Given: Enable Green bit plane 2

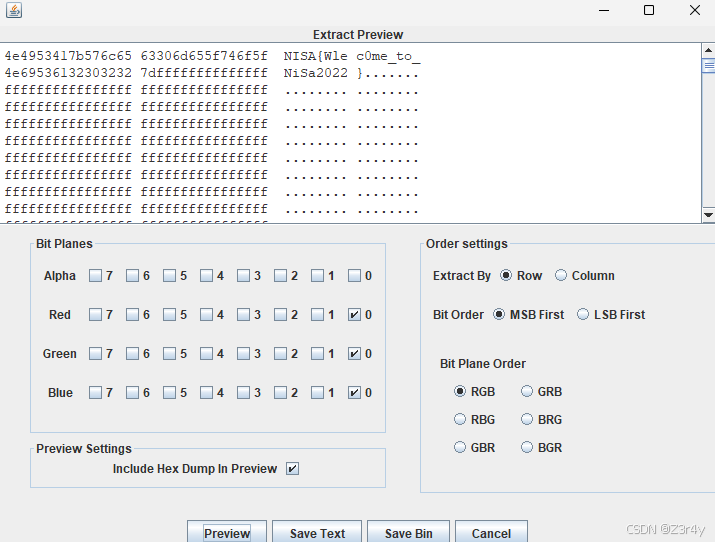Looking at the screenshot, I should click(x=280, y=353).
